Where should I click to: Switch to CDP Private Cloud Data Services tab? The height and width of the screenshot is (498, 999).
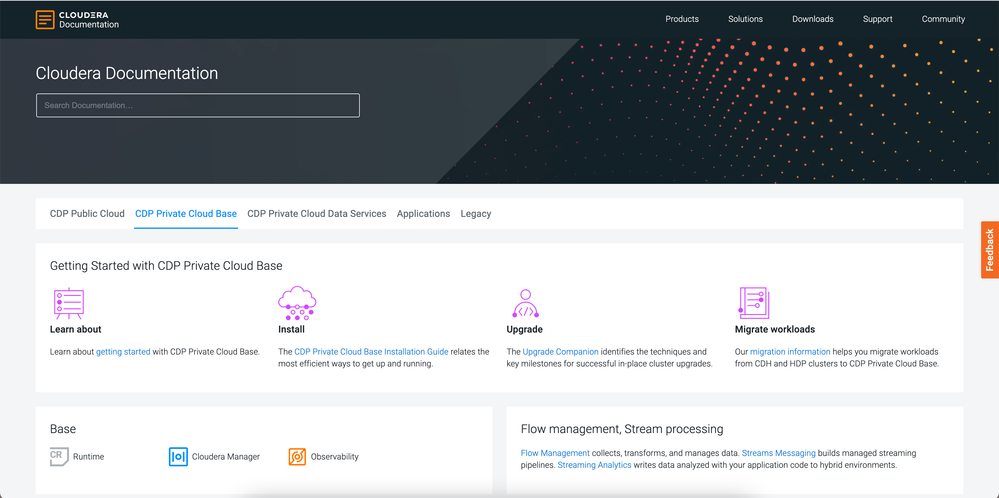pyautogui.click(x=317, y=214)
